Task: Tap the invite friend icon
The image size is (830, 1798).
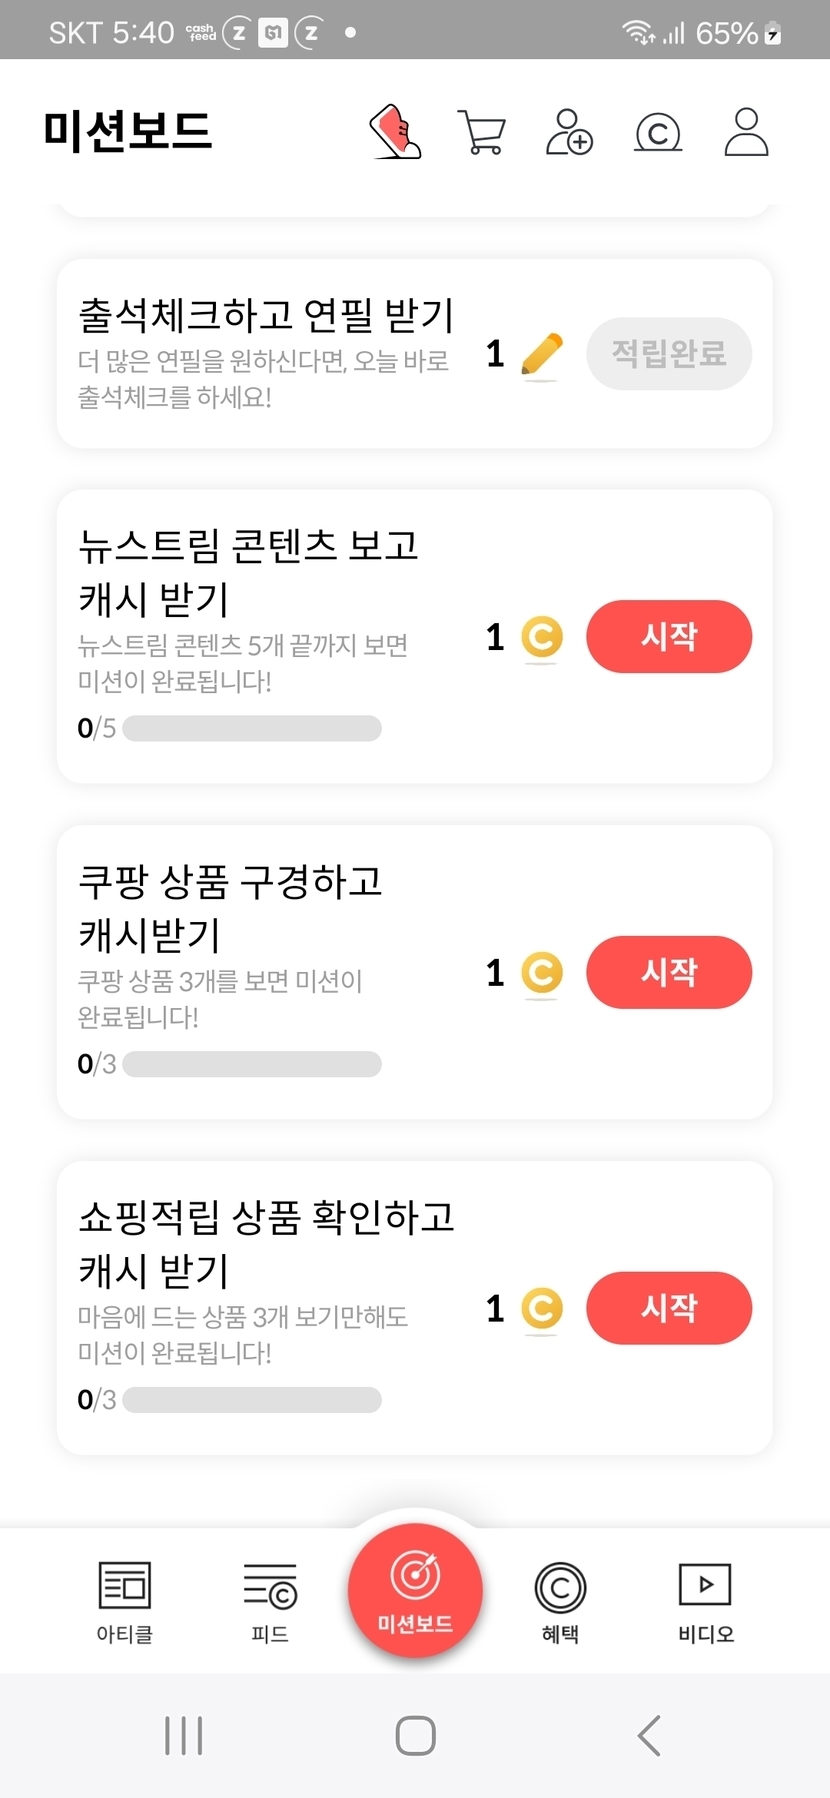Action: (569, 133)
